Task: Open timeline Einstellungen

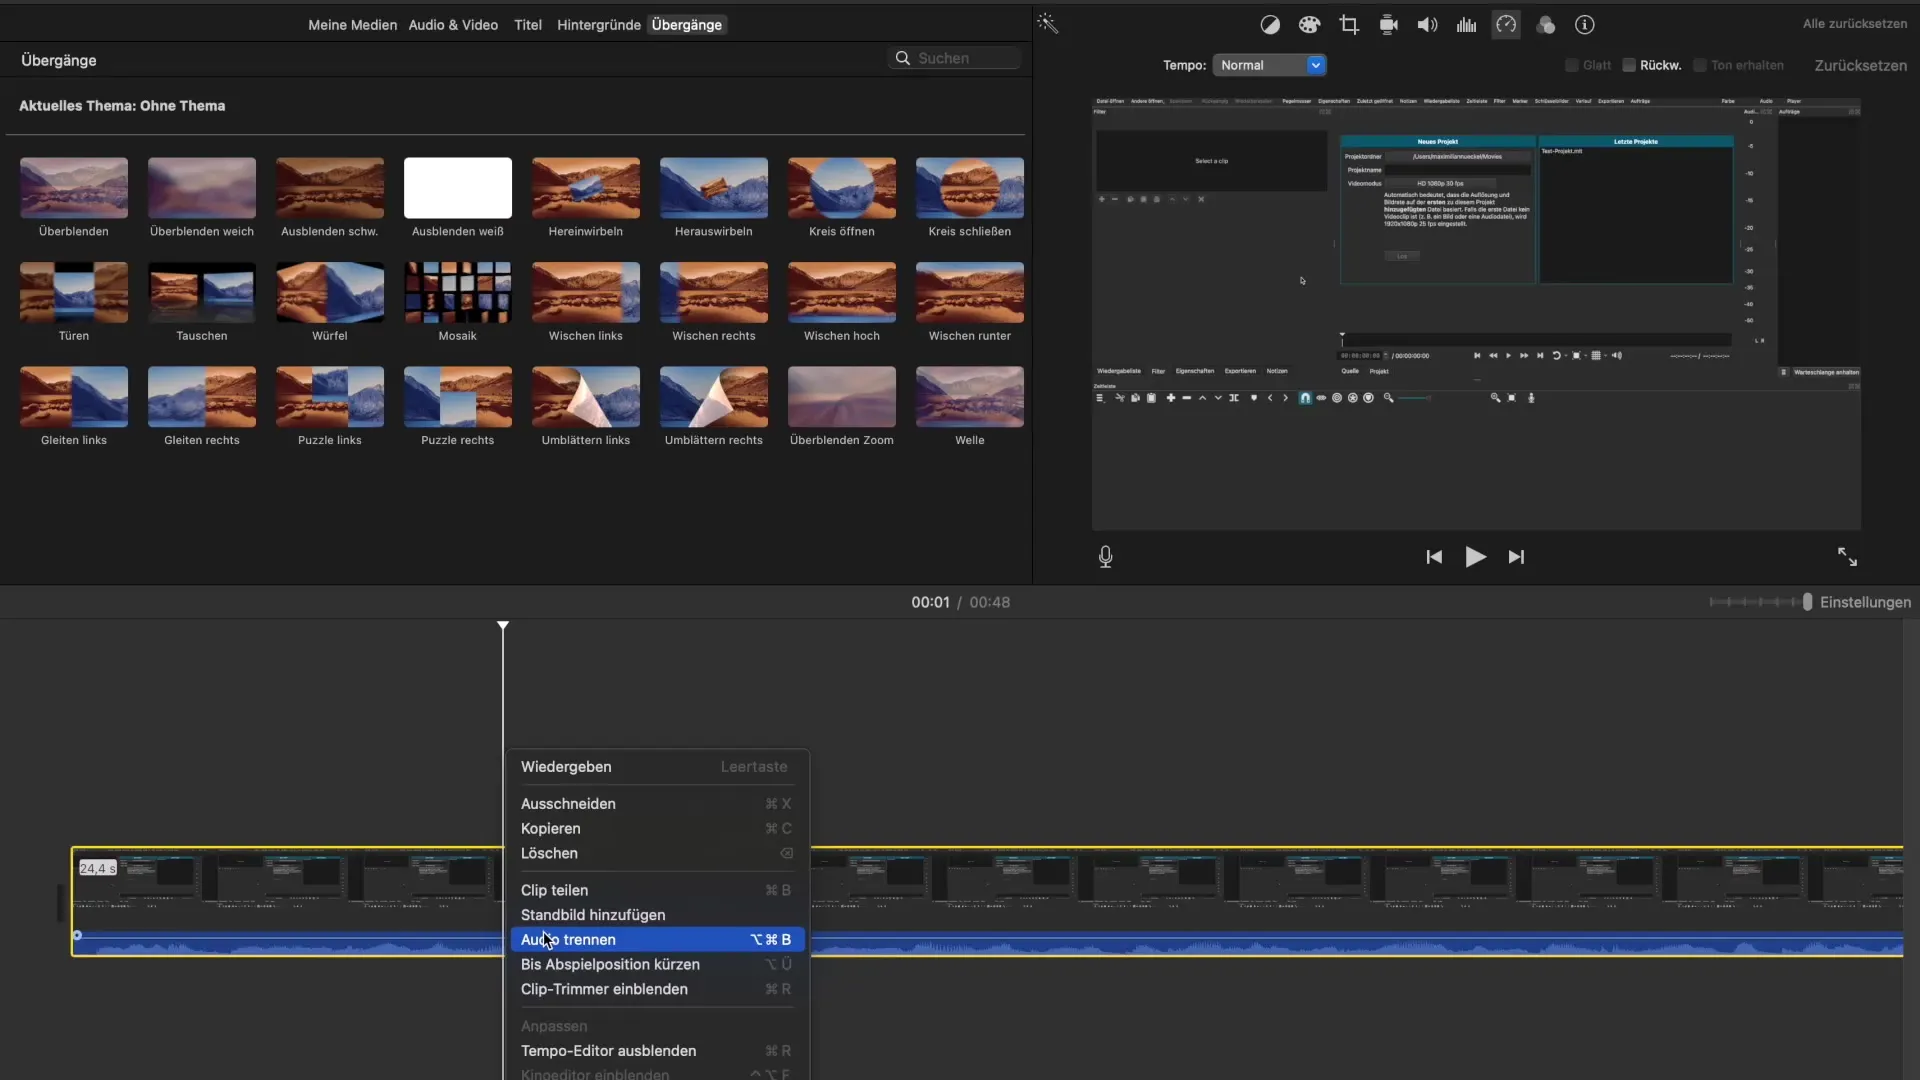Action: point(1865,602)
